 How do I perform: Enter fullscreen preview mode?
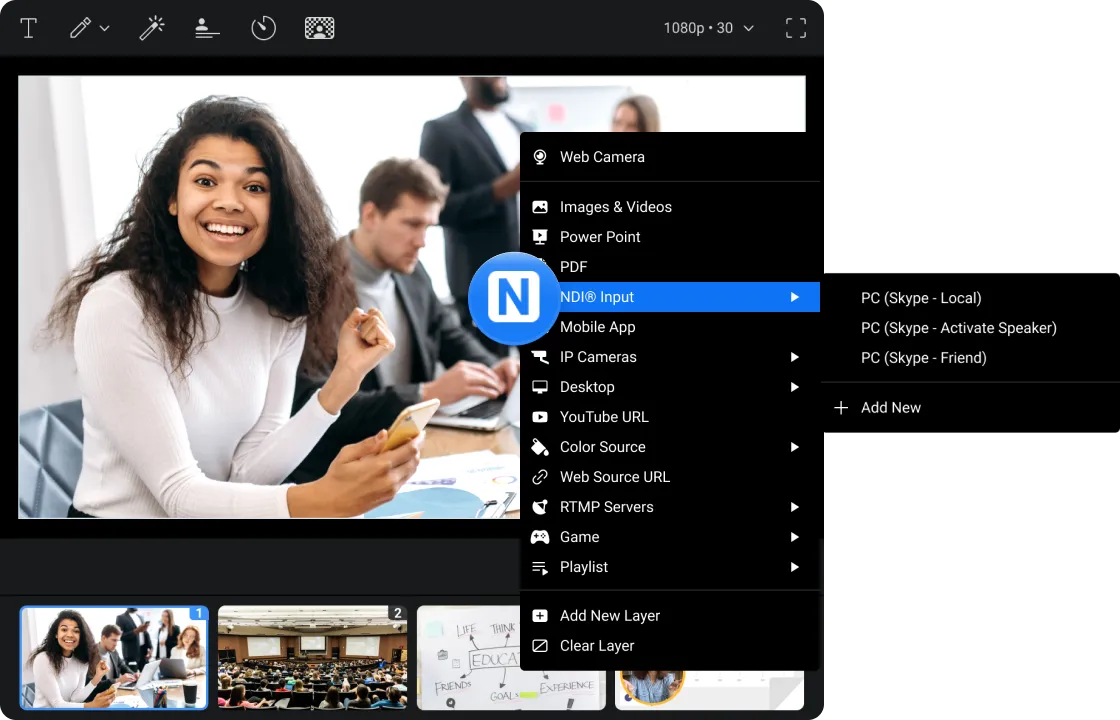[x=796, y=28]
